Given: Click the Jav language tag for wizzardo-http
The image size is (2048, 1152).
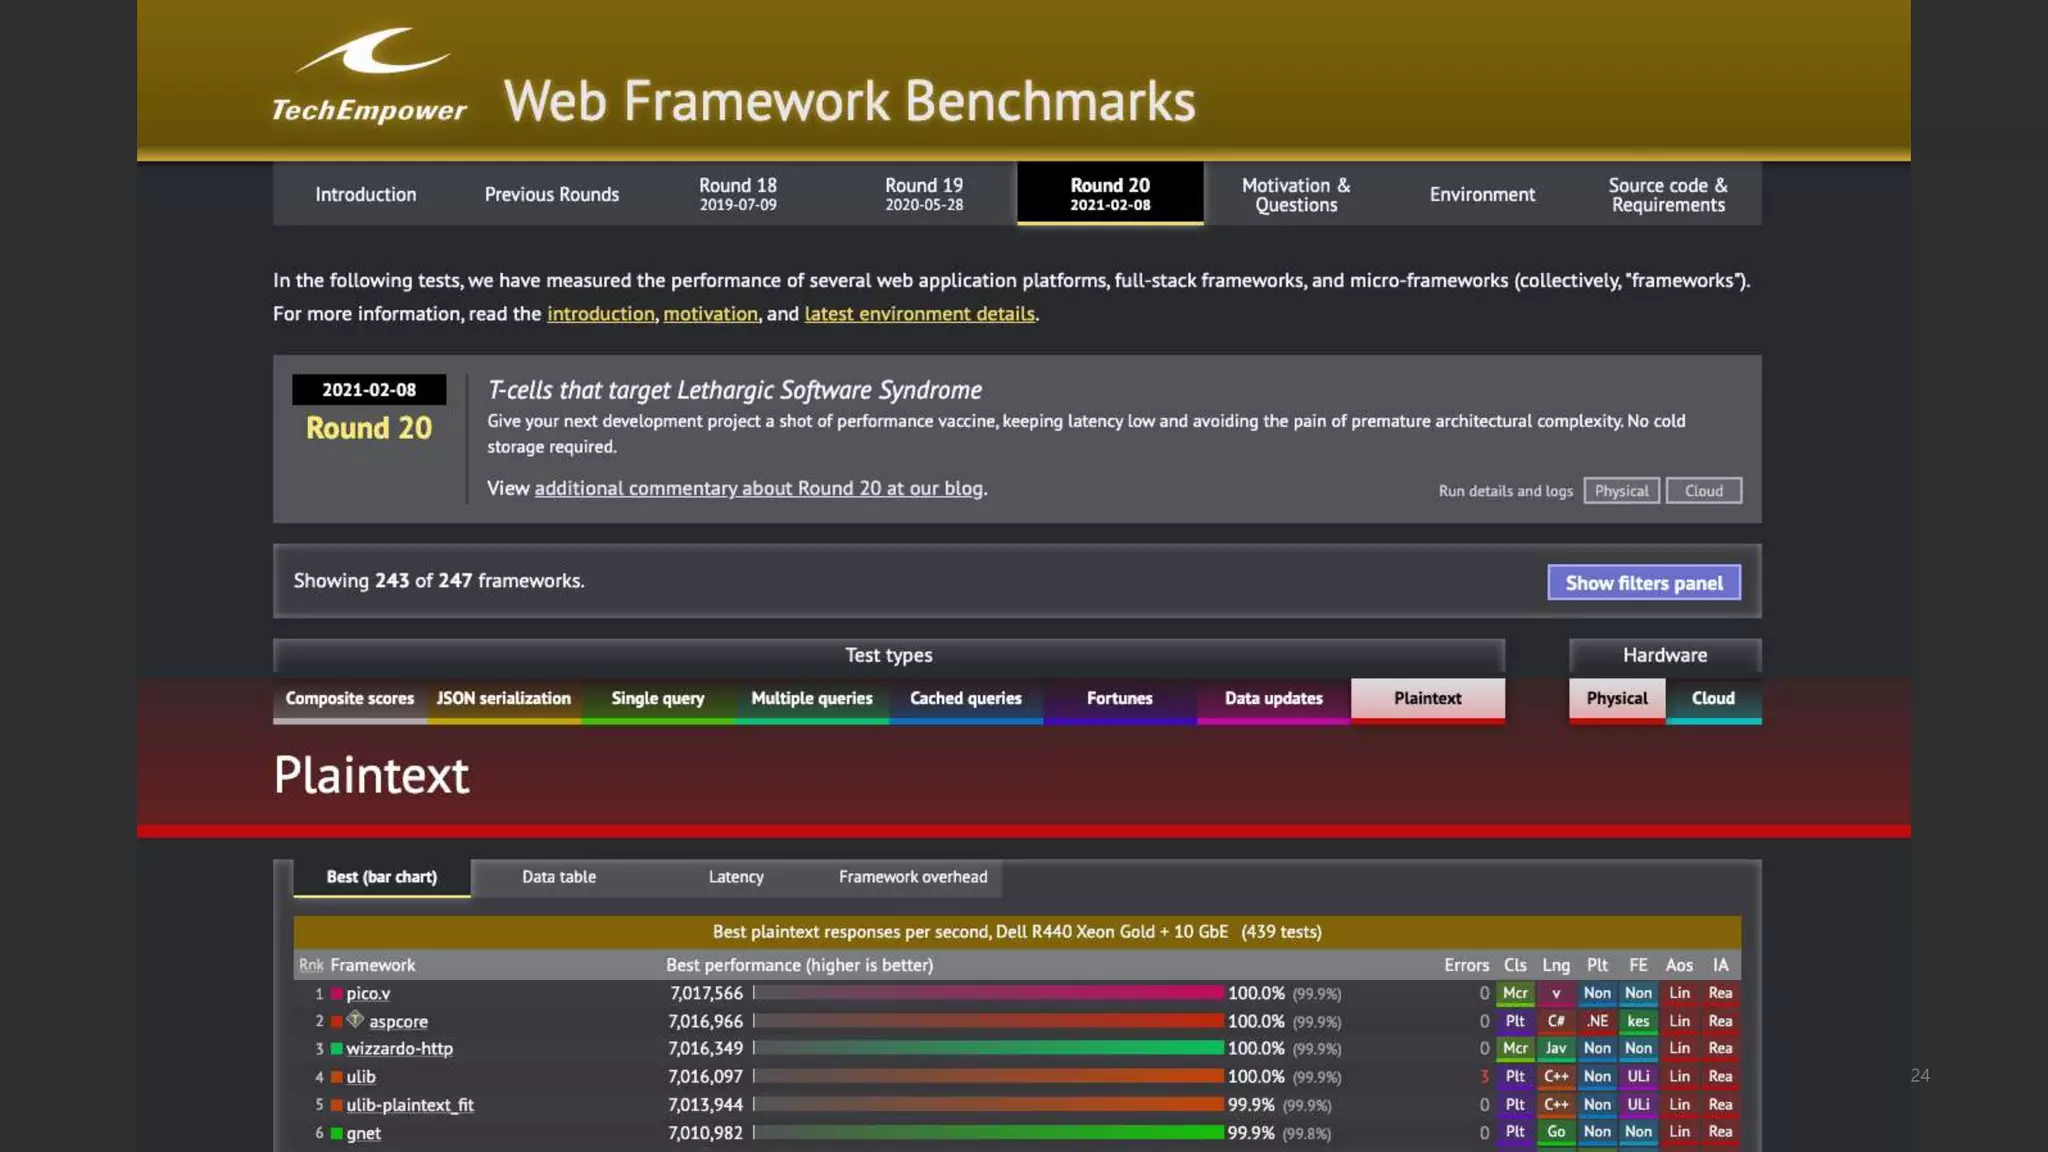Looking at the screenshot, I should [x=1556, y=1048].
